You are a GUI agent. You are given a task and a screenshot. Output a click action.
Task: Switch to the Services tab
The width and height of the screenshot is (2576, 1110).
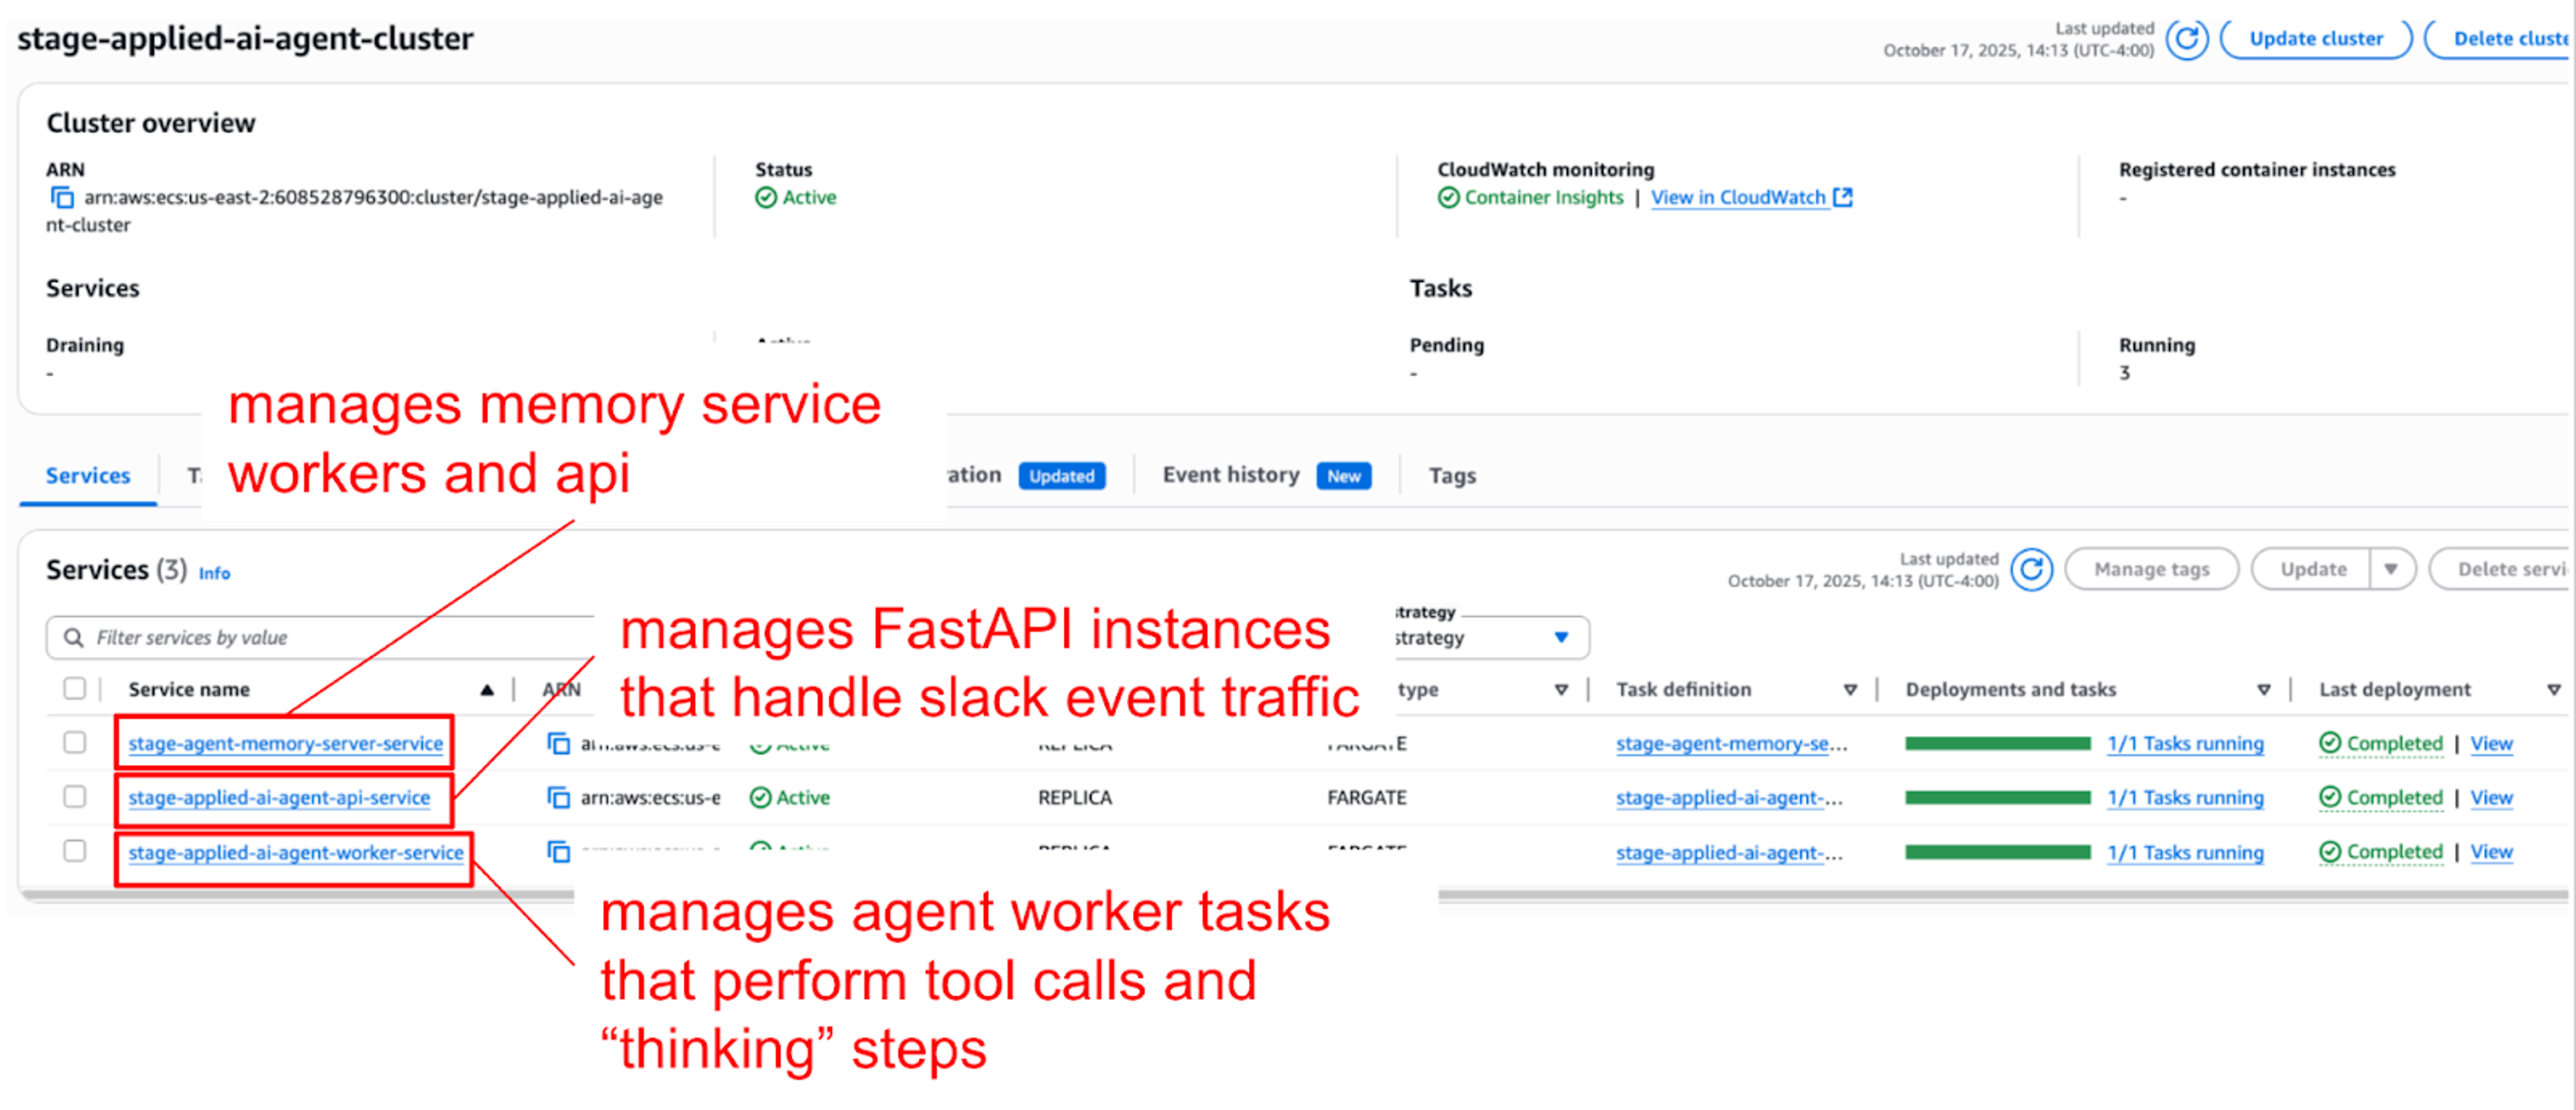coord(88,475)
